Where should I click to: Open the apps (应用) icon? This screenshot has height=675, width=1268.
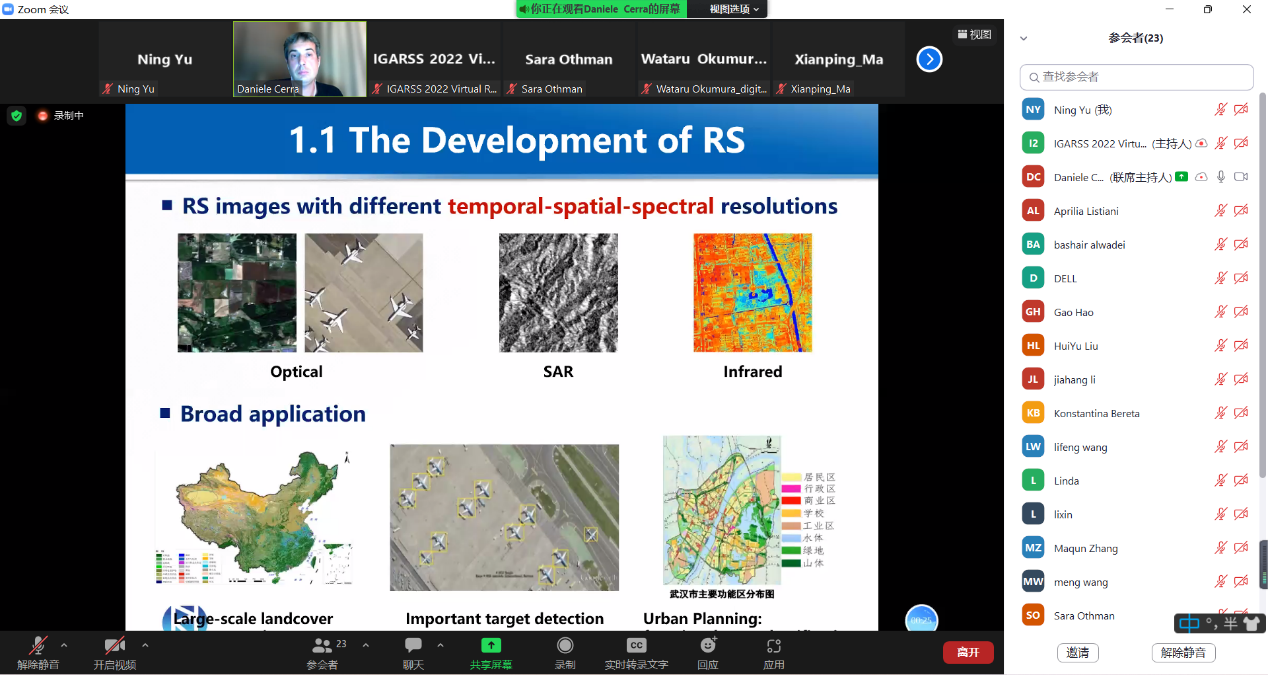(x=773, y=646)
